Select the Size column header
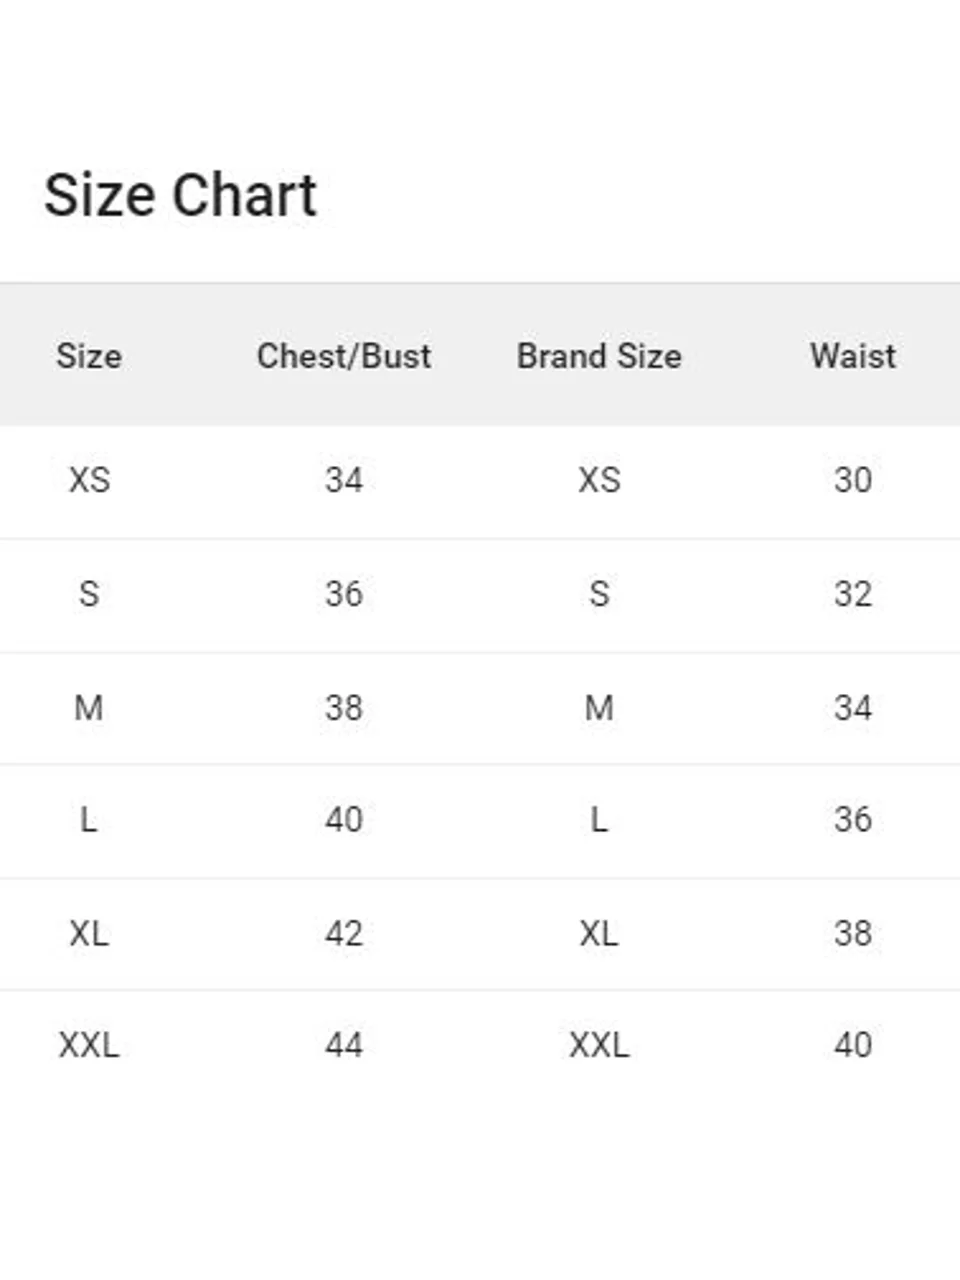 coord(89,356)
